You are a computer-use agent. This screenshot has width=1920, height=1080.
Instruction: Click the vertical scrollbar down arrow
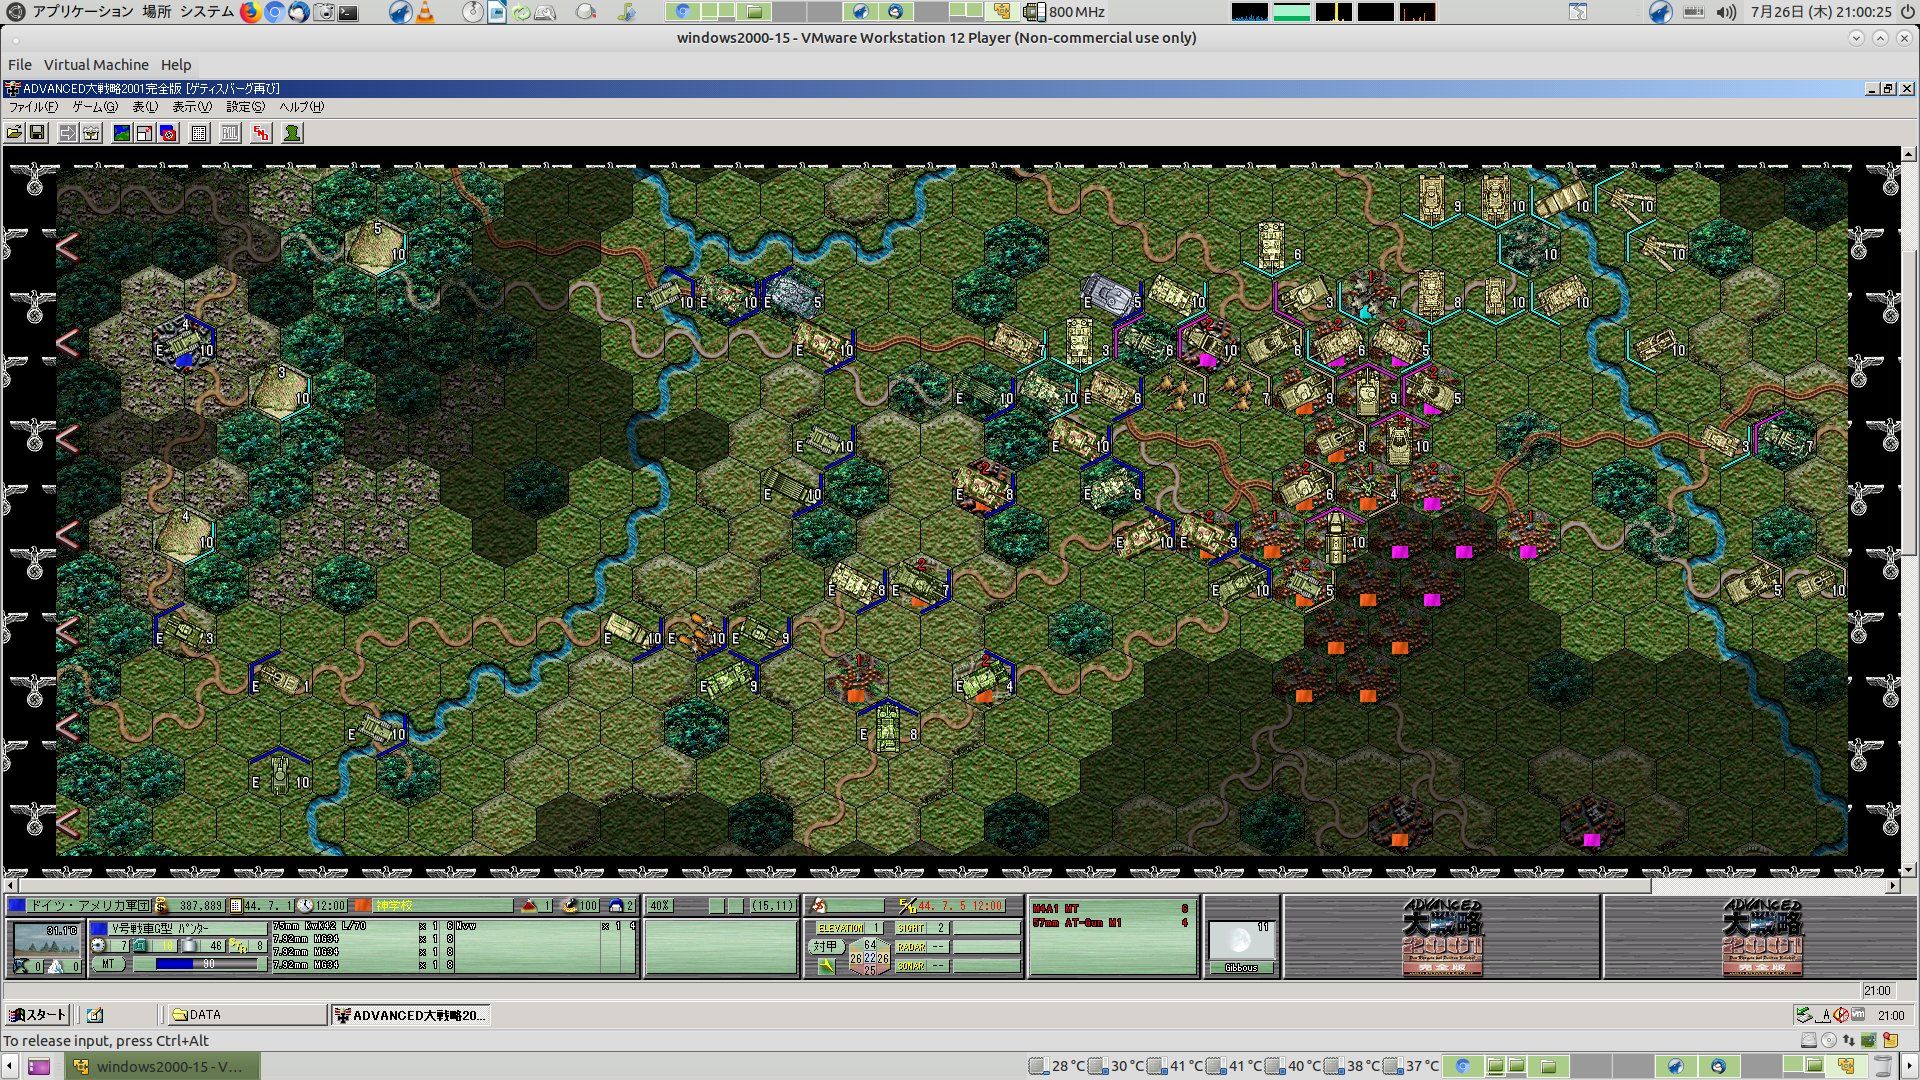click(1909, 870)
